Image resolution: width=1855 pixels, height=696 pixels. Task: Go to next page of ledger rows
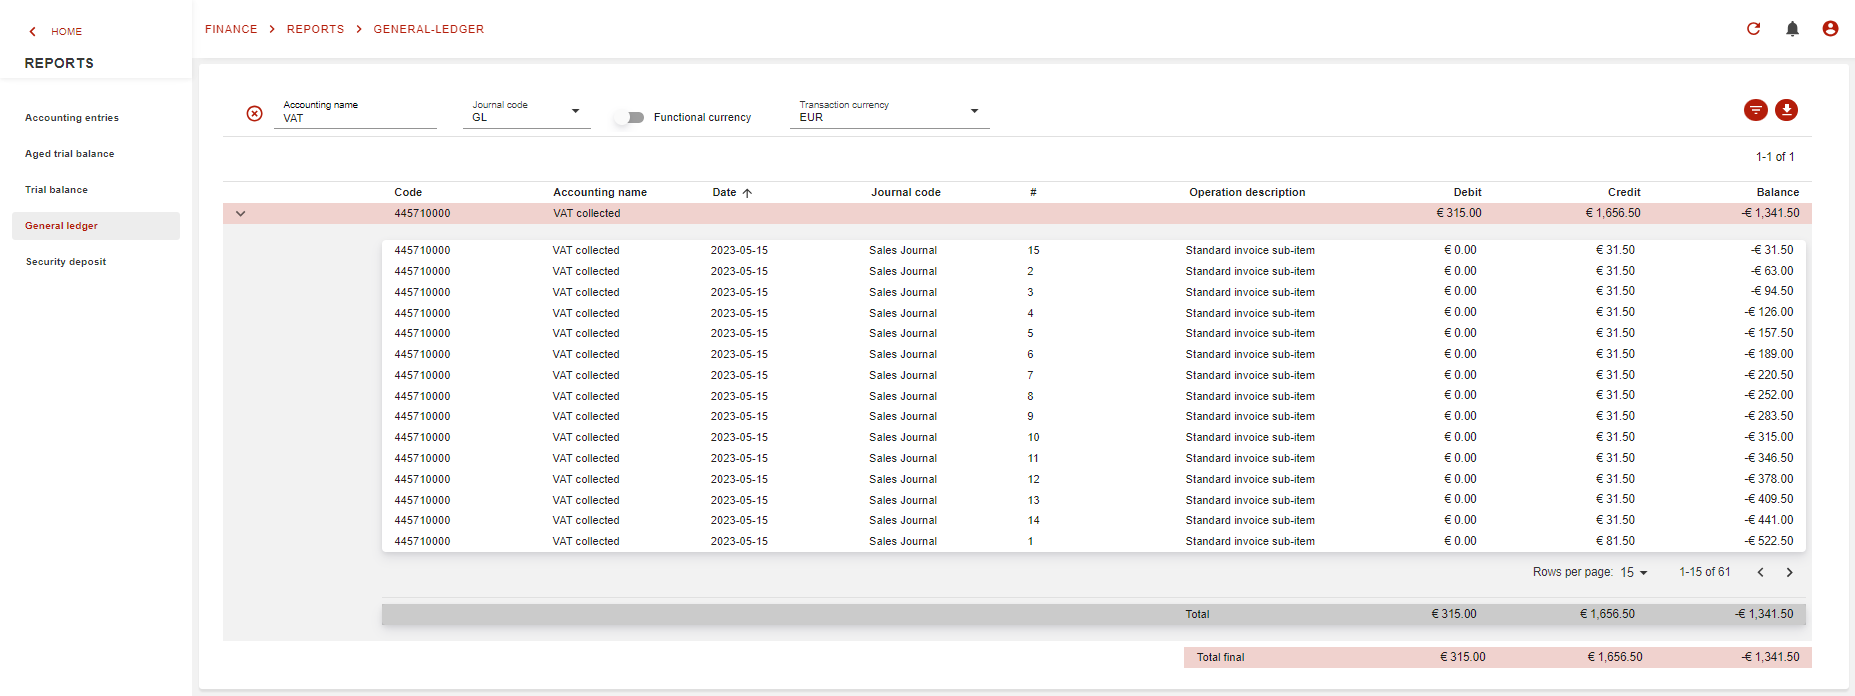click(1789, 572)
